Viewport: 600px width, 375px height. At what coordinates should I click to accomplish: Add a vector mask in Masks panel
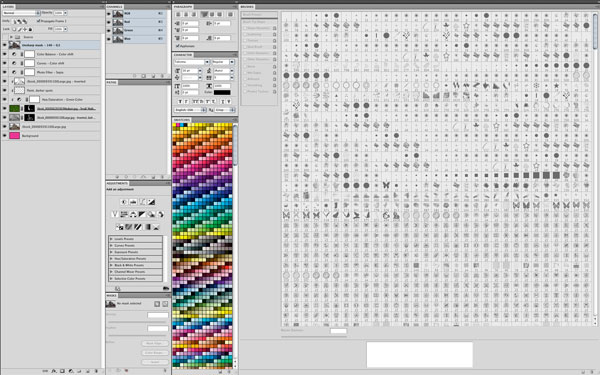pyautogui.click(x=165, y=304)
